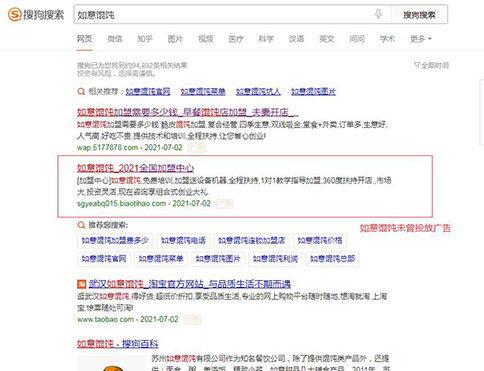The height and width of the screenshot is (371, 484).
Task: Open result 如意馄饨加盟需要多少钱
Action: (x=188, y=112)
